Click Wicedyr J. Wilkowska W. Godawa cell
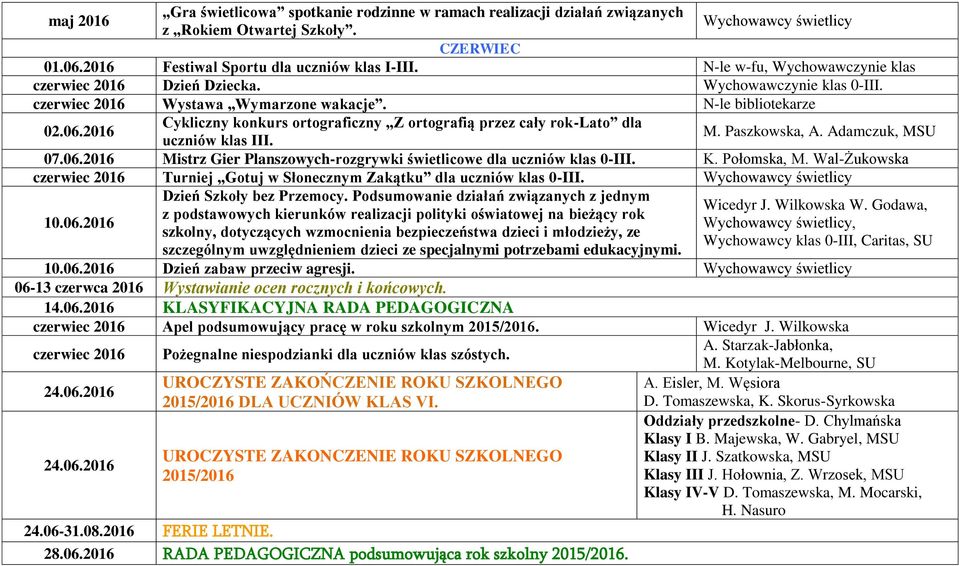This screenshot has width=959, height=566. tap(827, 223)
